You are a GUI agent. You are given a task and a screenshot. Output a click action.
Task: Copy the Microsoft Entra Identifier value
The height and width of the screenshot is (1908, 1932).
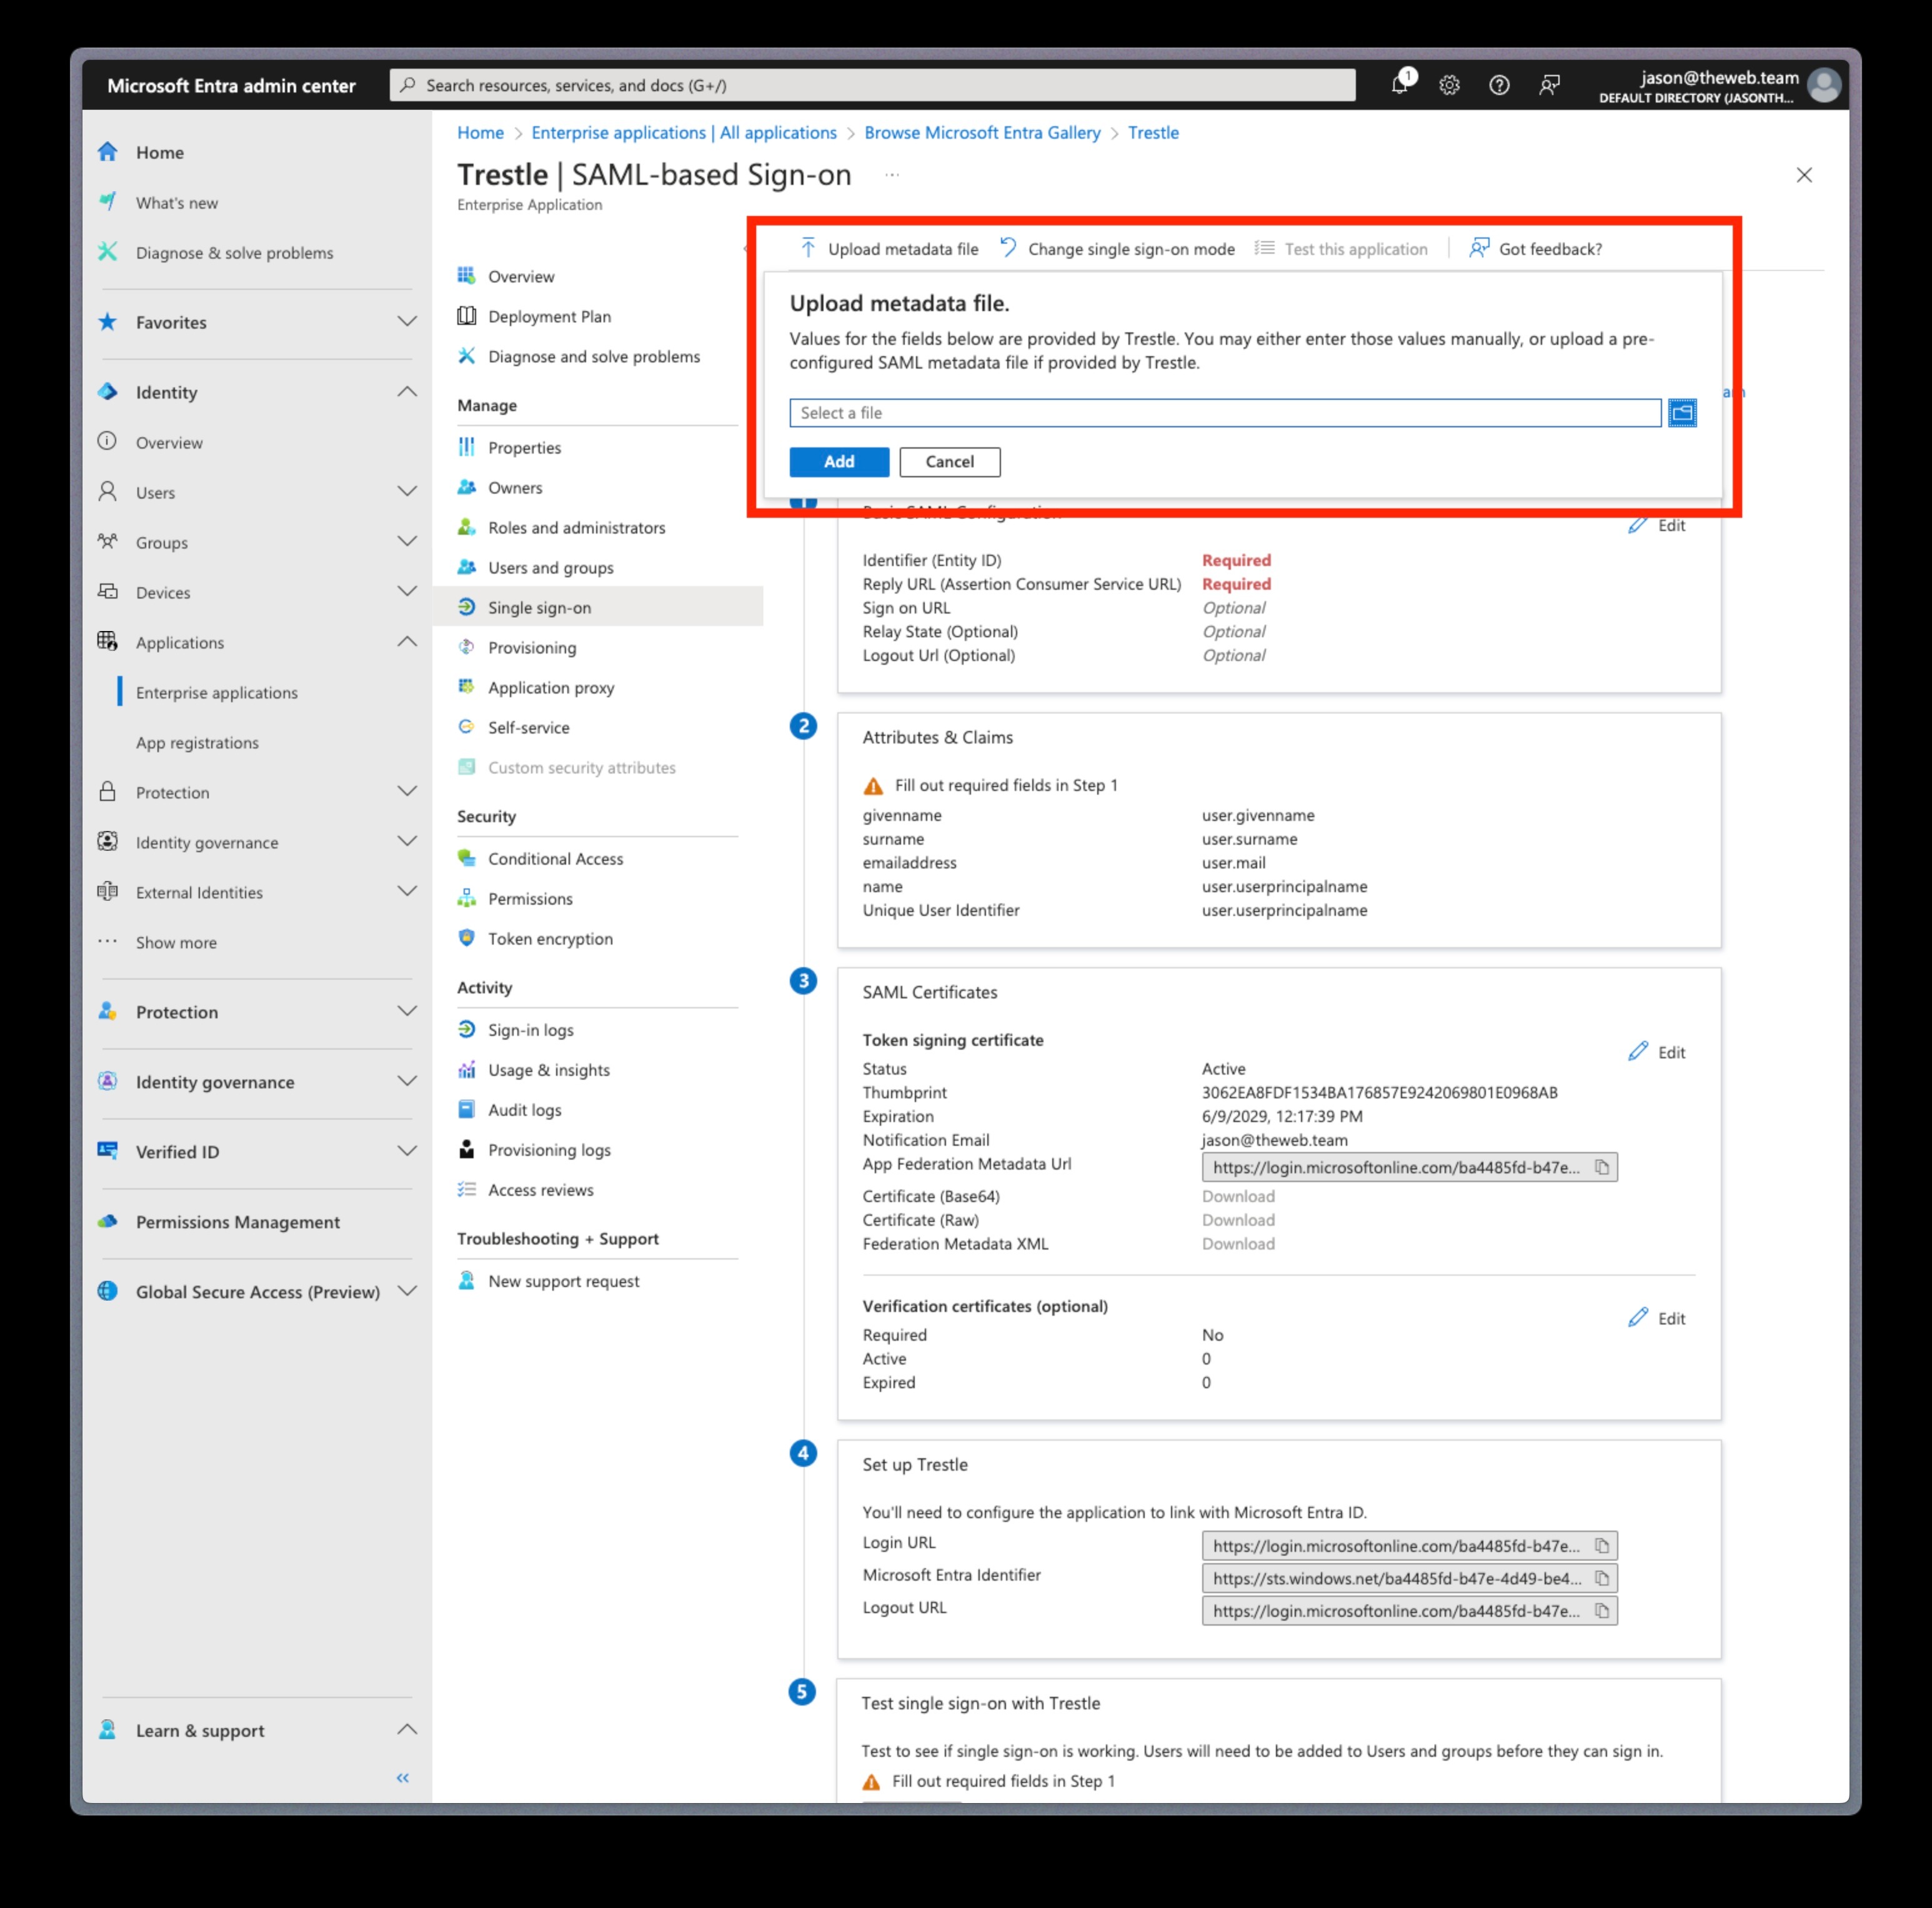1602,1579
